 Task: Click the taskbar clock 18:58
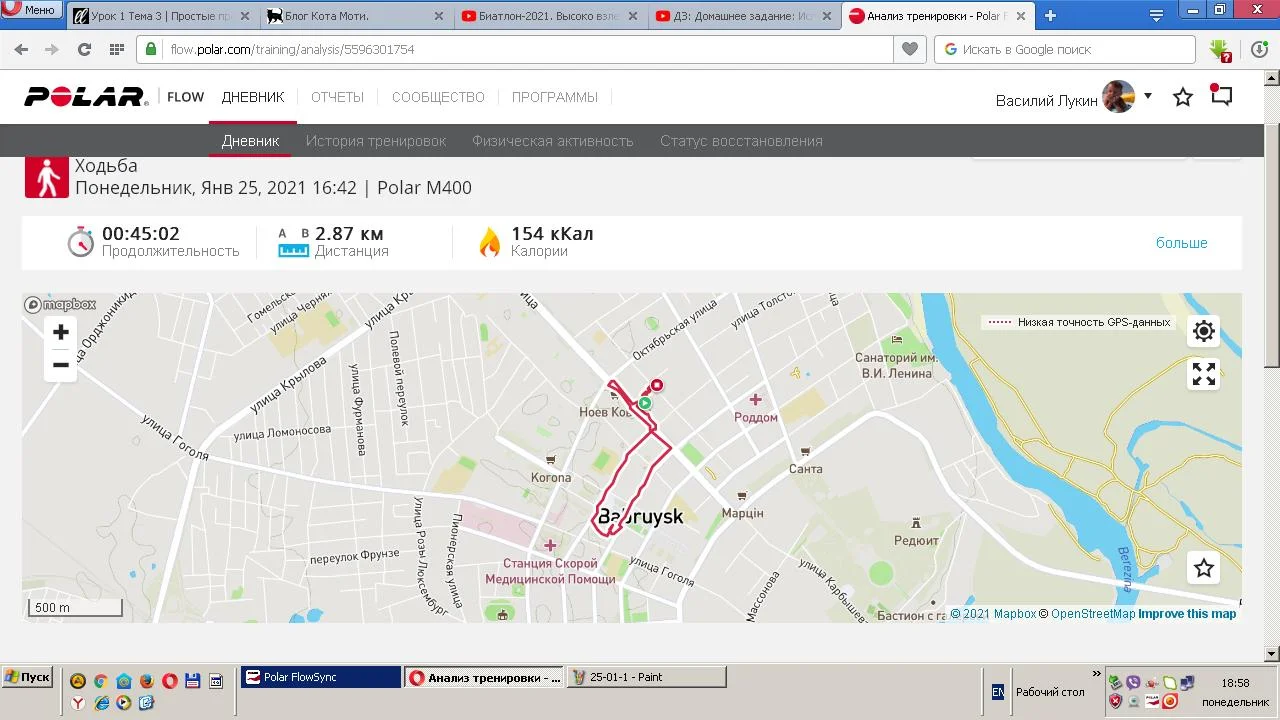point(1235,683)
